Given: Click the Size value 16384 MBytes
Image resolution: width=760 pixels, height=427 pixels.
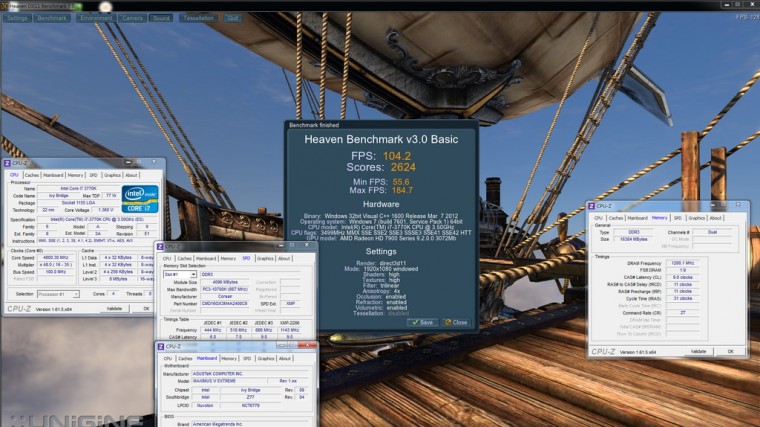Looking at the screenshot, I should click(x=633, y=239).
